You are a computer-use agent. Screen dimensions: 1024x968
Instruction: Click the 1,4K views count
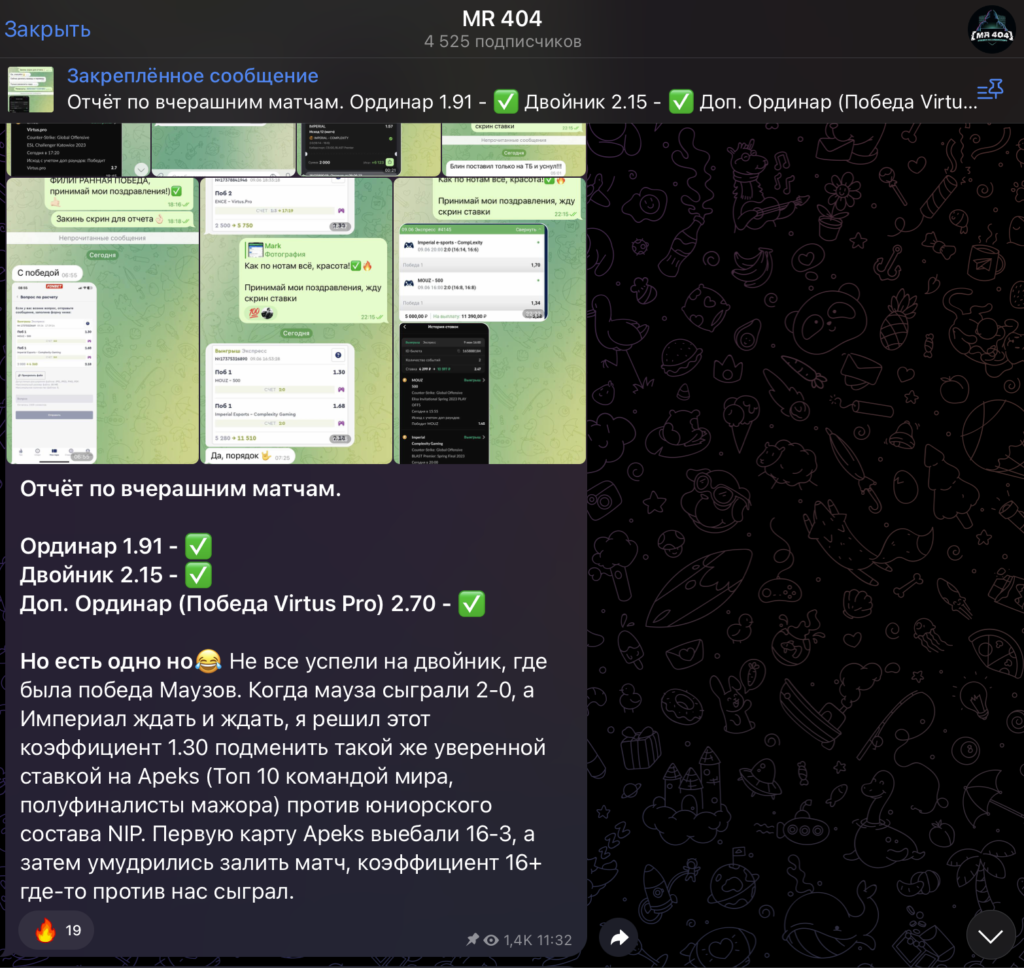[x=518, y=940]
